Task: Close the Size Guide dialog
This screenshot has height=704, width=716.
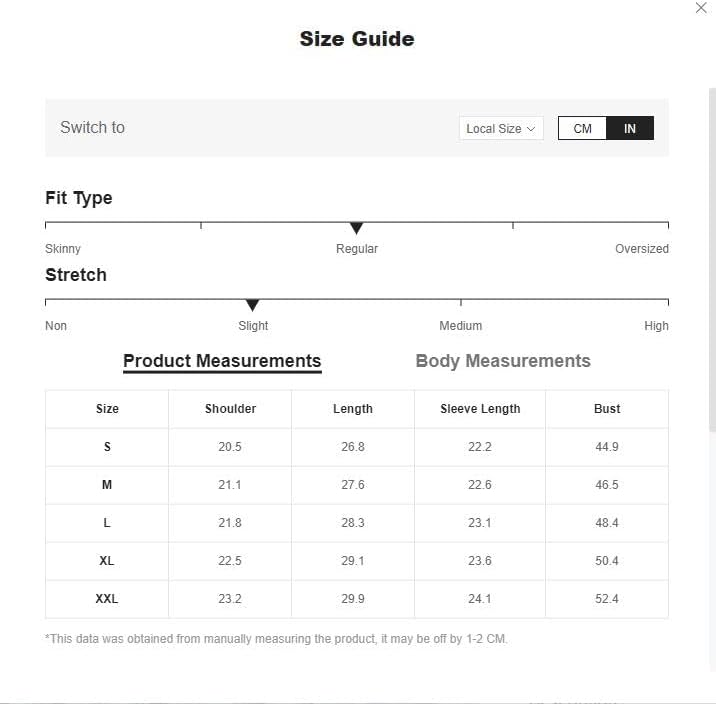Action: (701, 8)
